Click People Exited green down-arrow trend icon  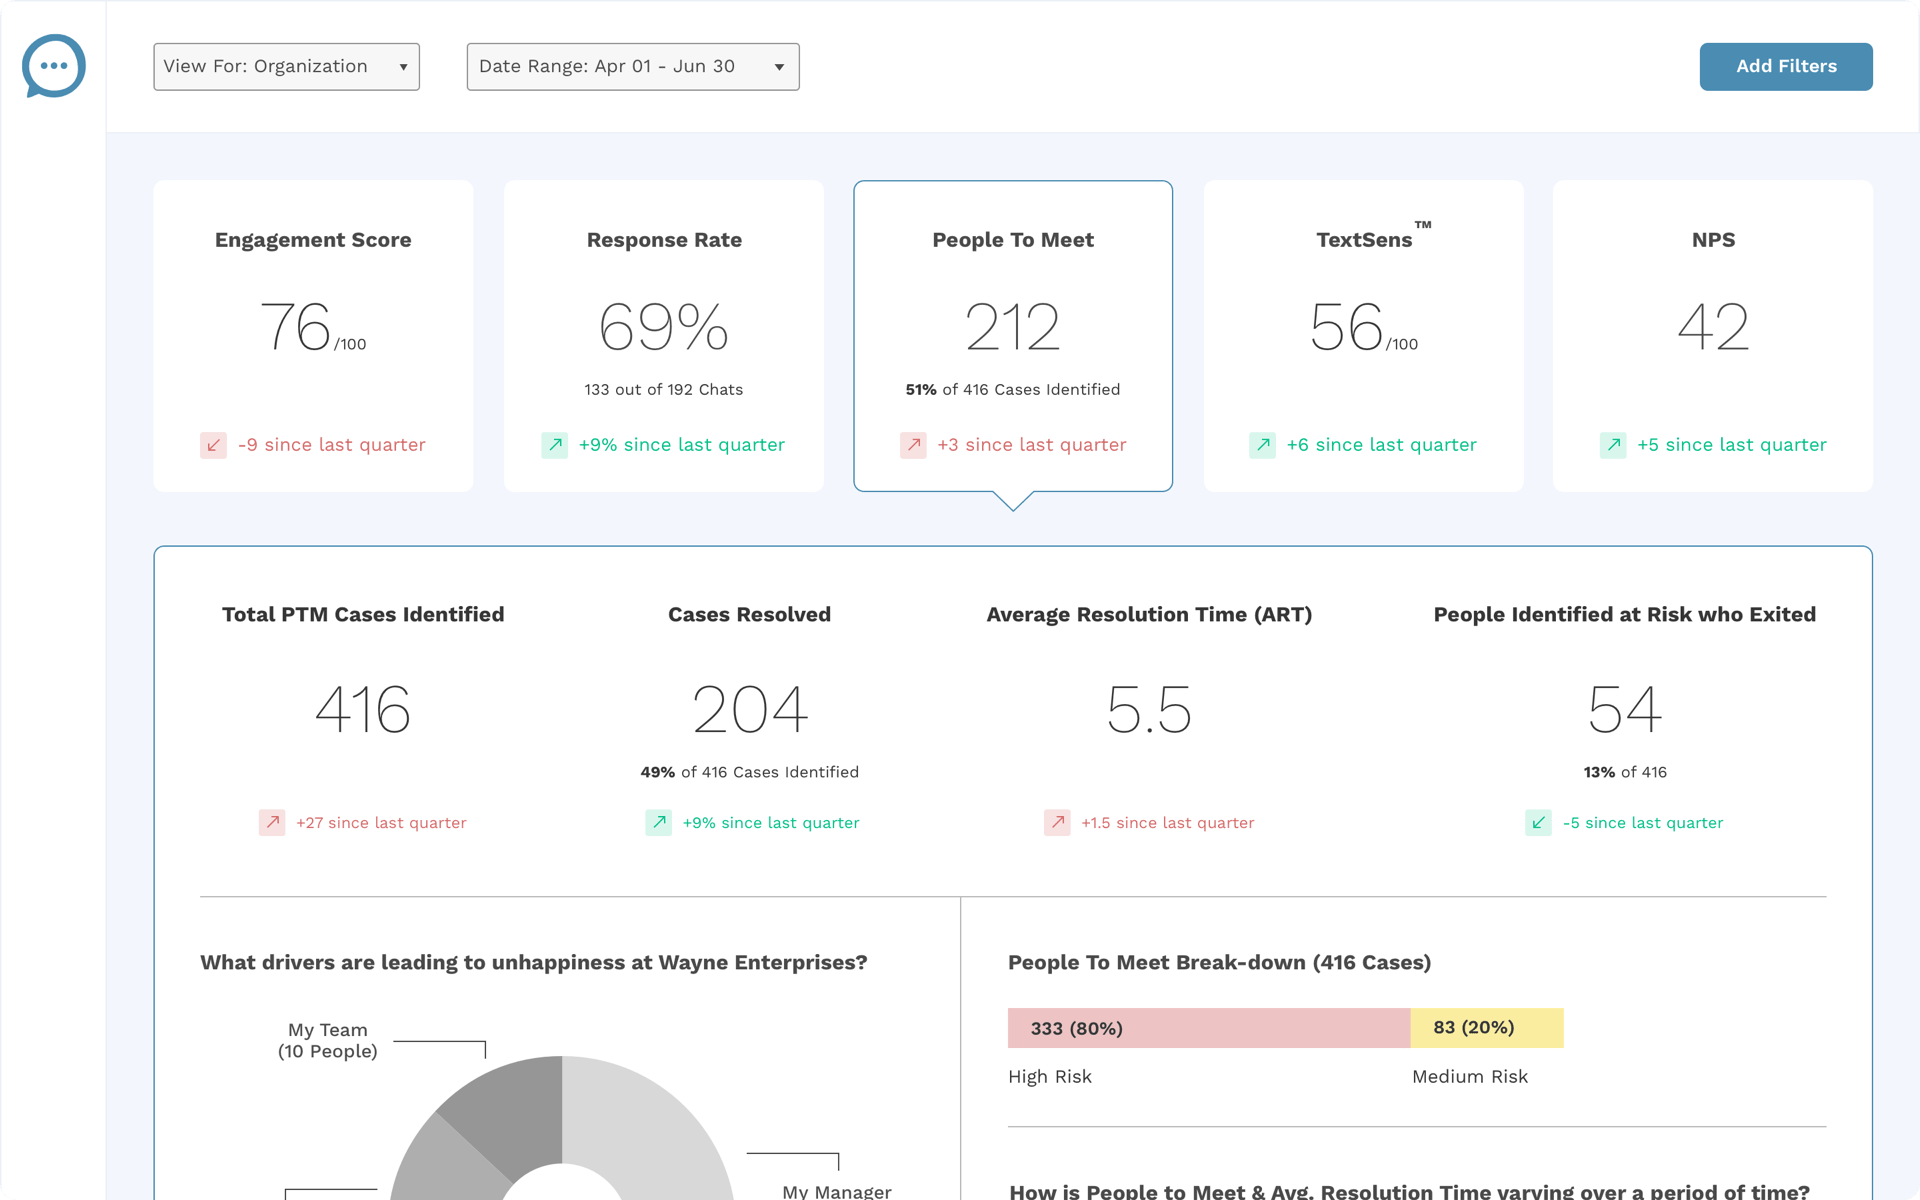[1538, 822]
